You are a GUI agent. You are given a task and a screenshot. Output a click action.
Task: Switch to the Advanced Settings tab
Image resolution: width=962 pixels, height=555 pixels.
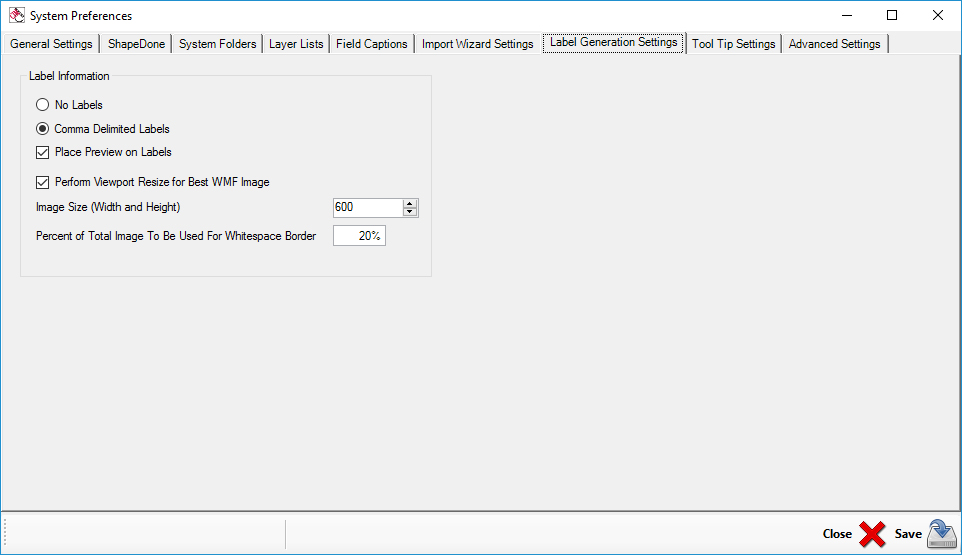click(x=834, y=44)
